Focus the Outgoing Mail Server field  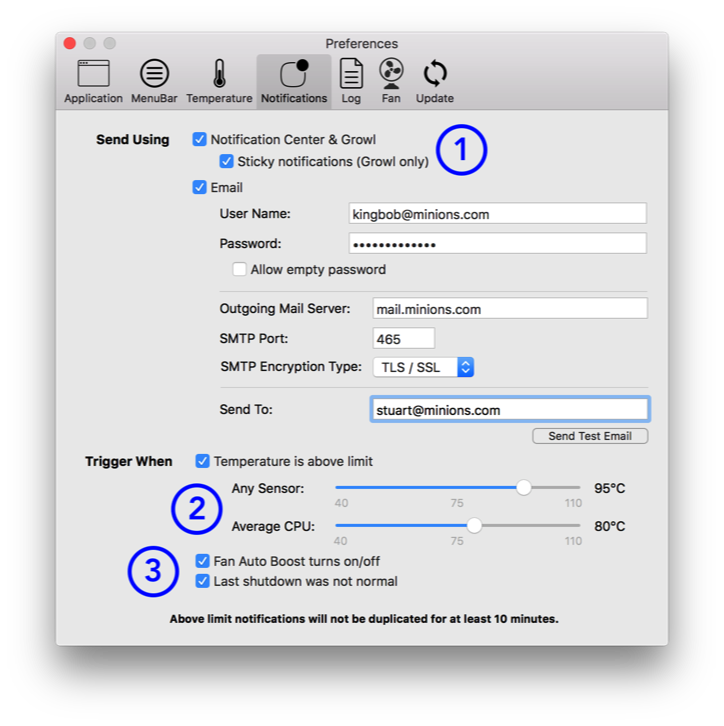pyautogui.click(x=509, y=309)
